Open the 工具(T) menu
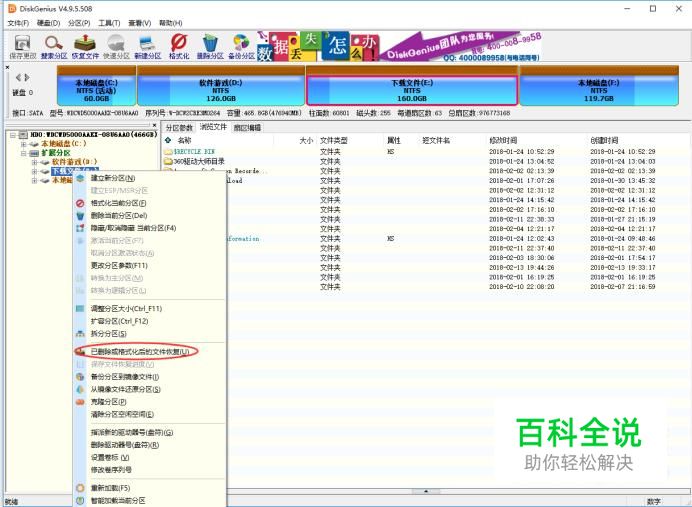This screenshot has width=692, height=507. point(109,23)
